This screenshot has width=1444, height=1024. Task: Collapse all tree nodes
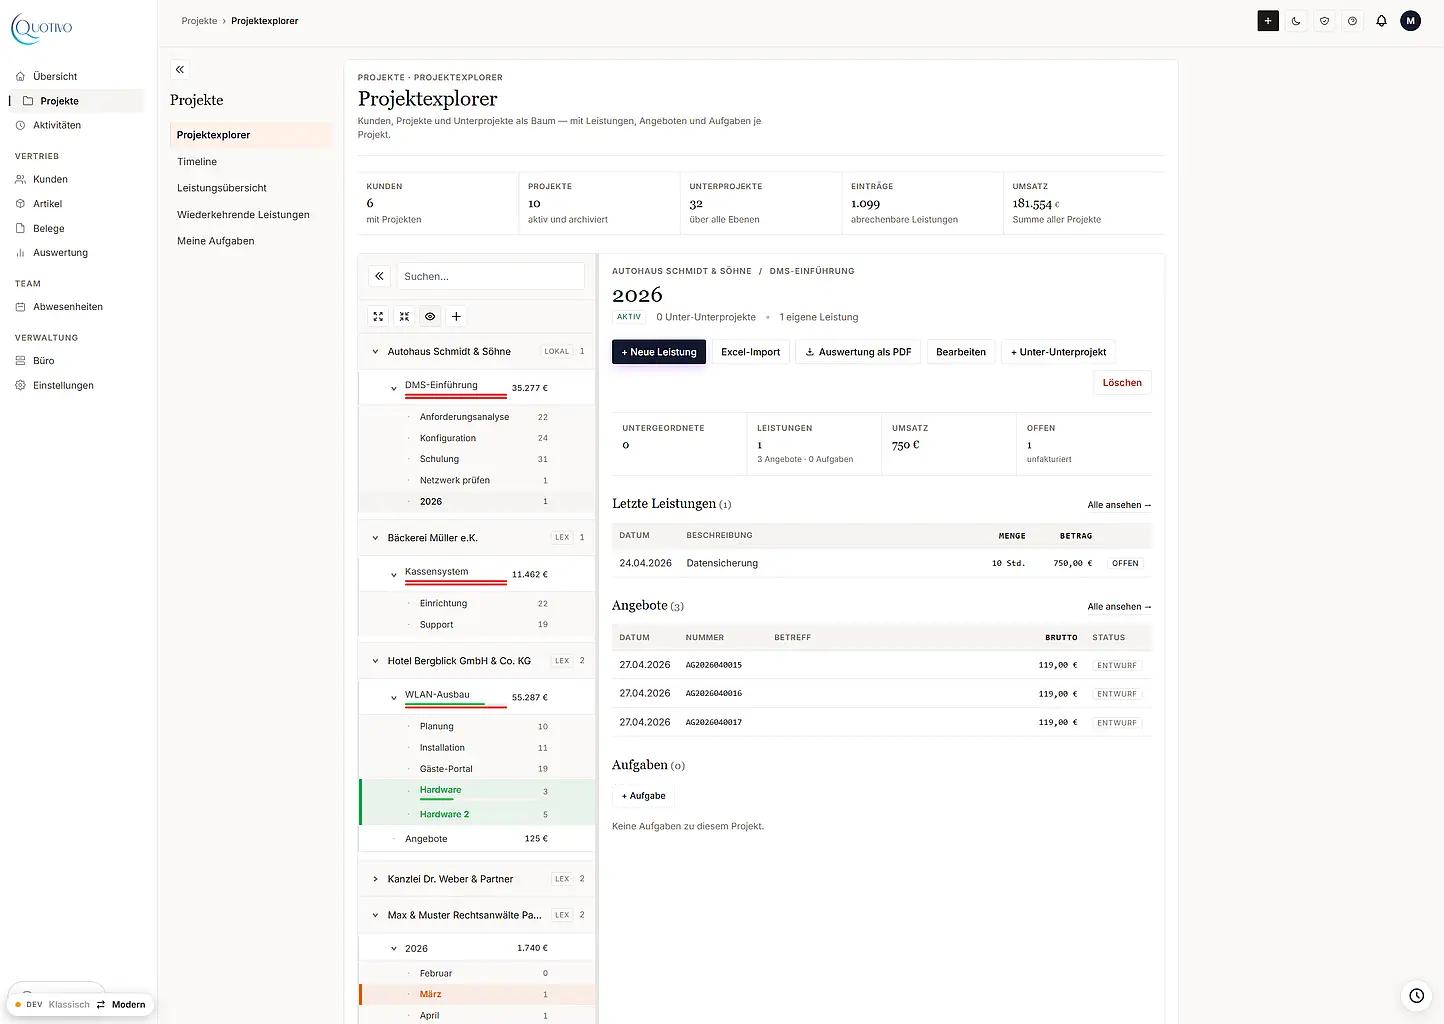(404, 316)
